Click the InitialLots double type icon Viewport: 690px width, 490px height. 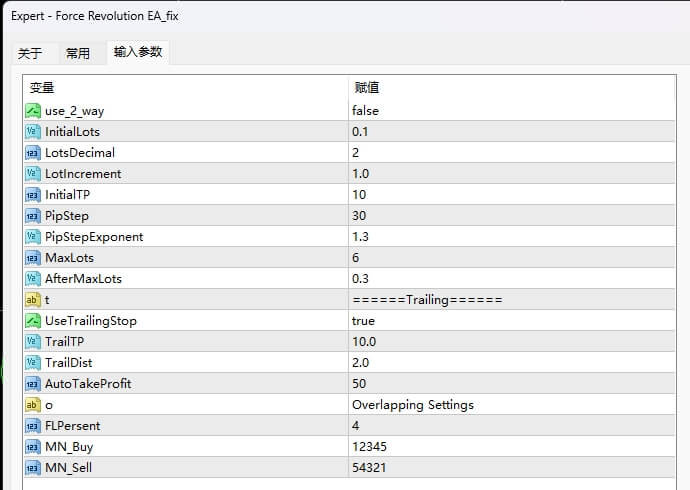32,132
